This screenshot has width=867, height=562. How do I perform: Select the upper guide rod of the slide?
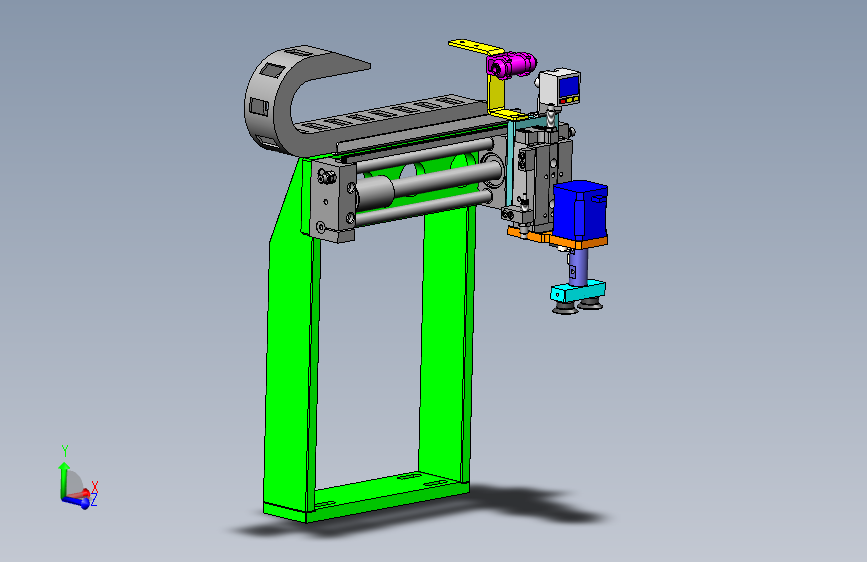[425, 154]
